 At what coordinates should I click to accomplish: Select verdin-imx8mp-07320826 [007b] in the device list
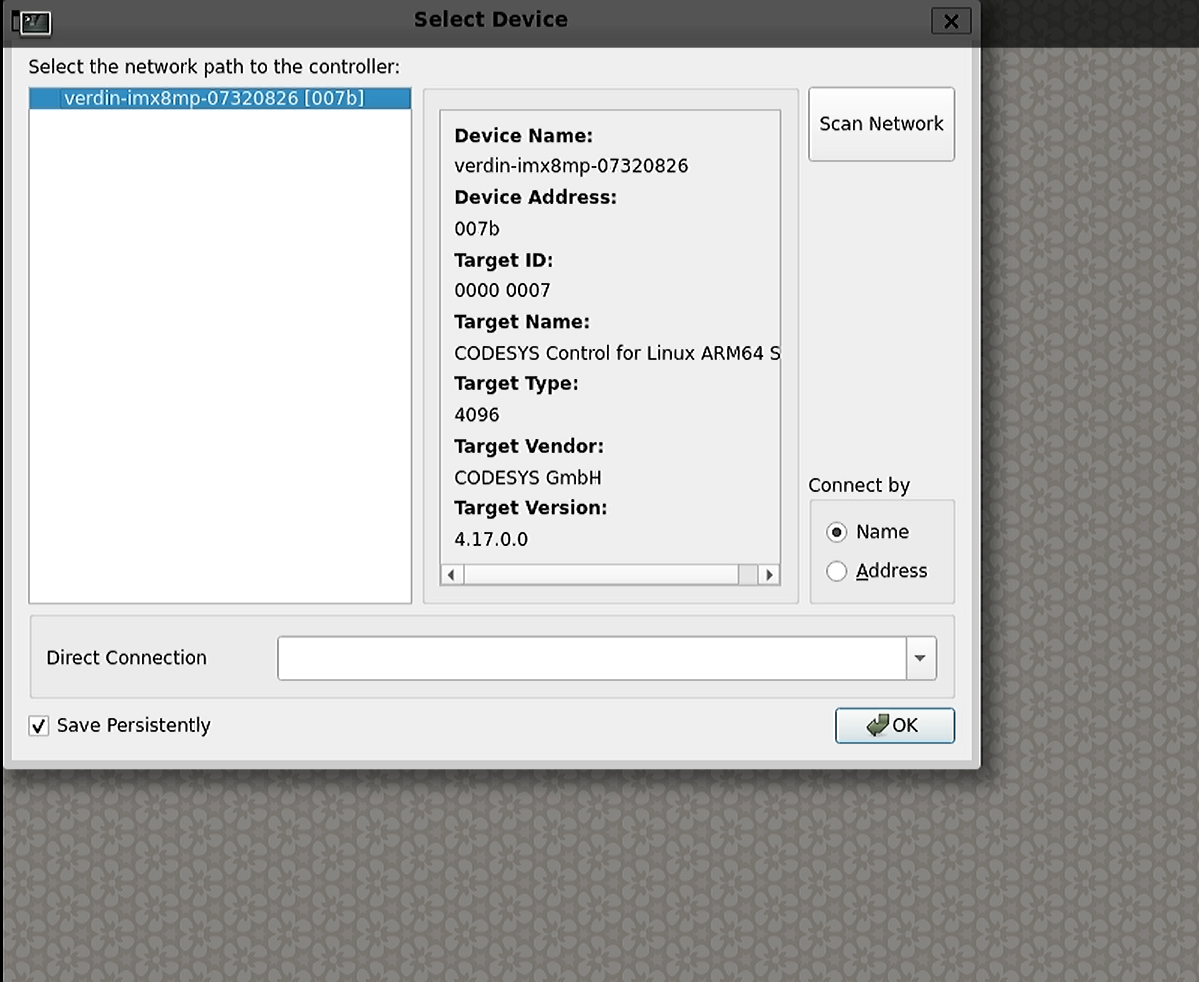tap(213, 98)
